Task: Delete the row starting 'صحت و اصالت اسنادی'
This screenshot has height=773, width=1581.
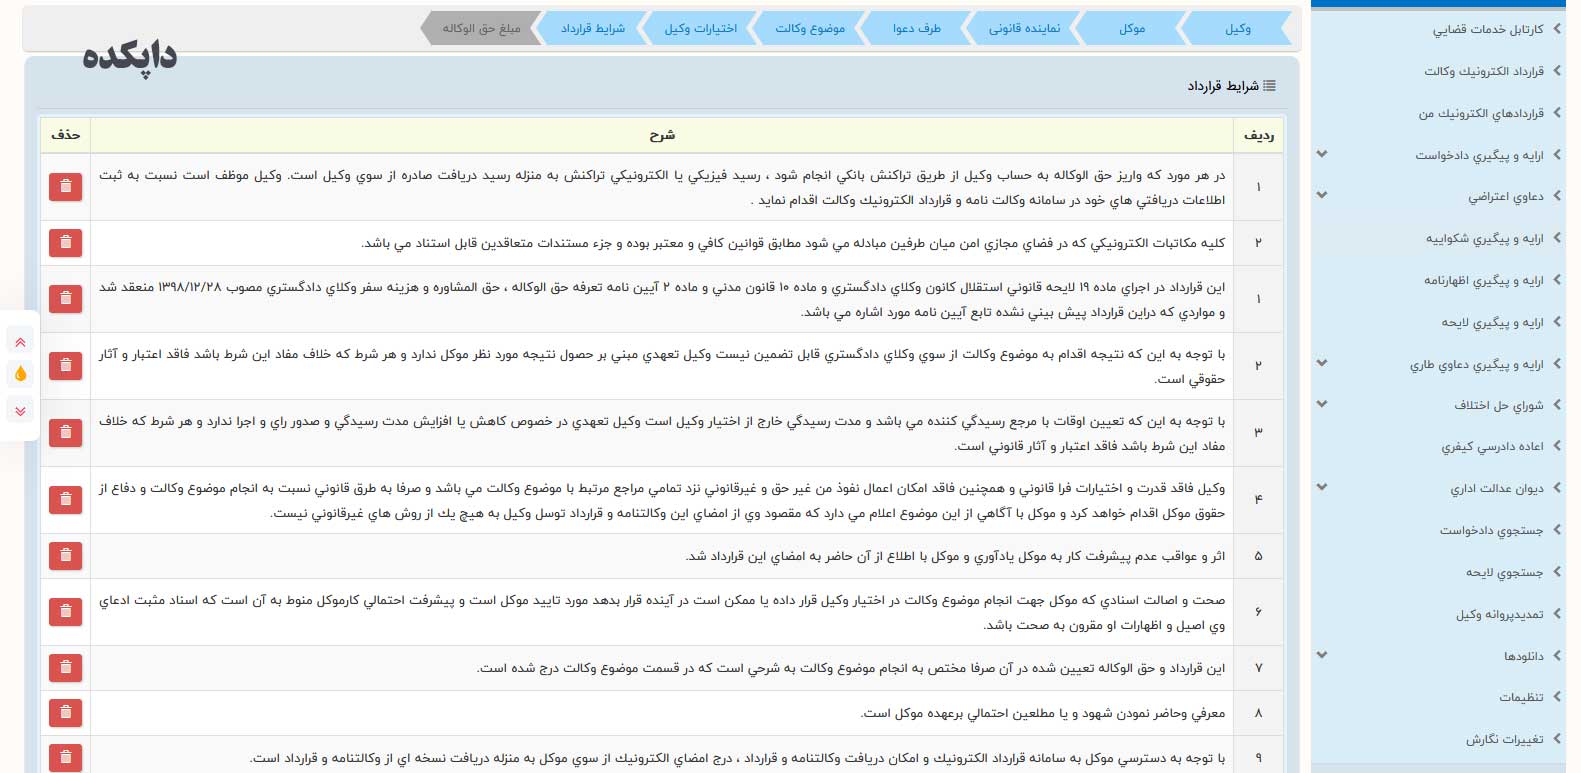Action: tap(65, 611)
